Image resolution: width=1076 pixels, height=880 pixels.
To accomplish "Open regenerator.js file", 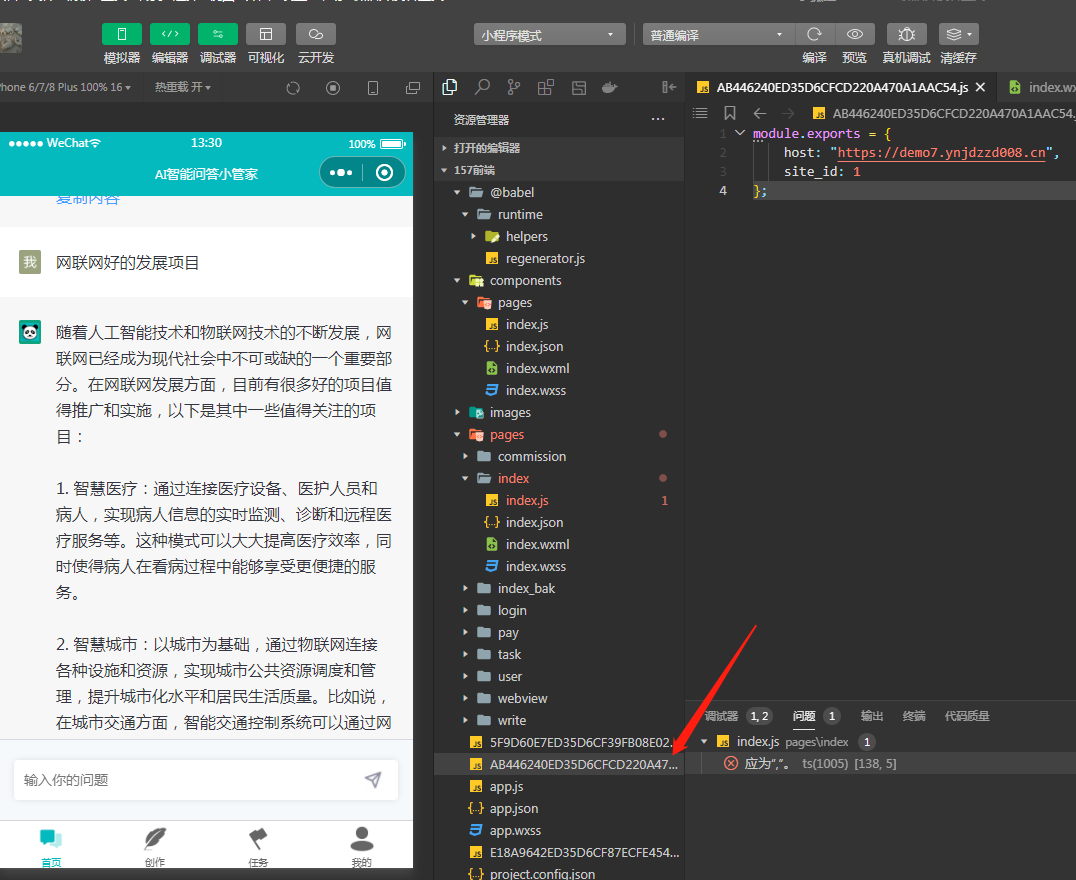I will point(559,258).
